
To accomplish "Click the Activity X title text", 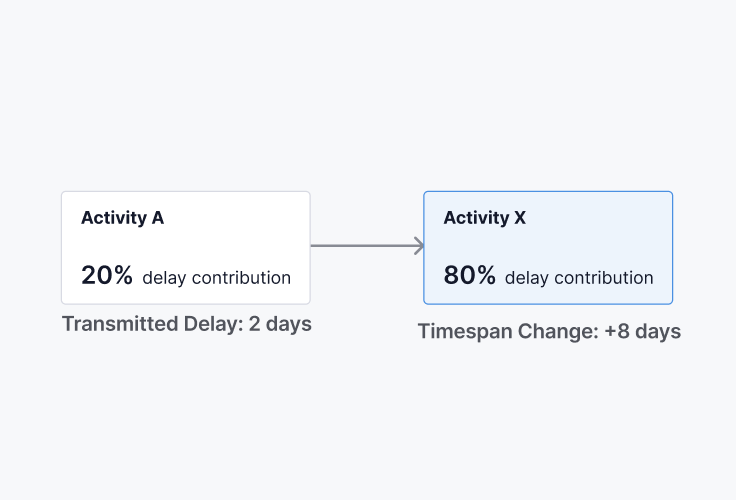I will click(x=485, y=218).
